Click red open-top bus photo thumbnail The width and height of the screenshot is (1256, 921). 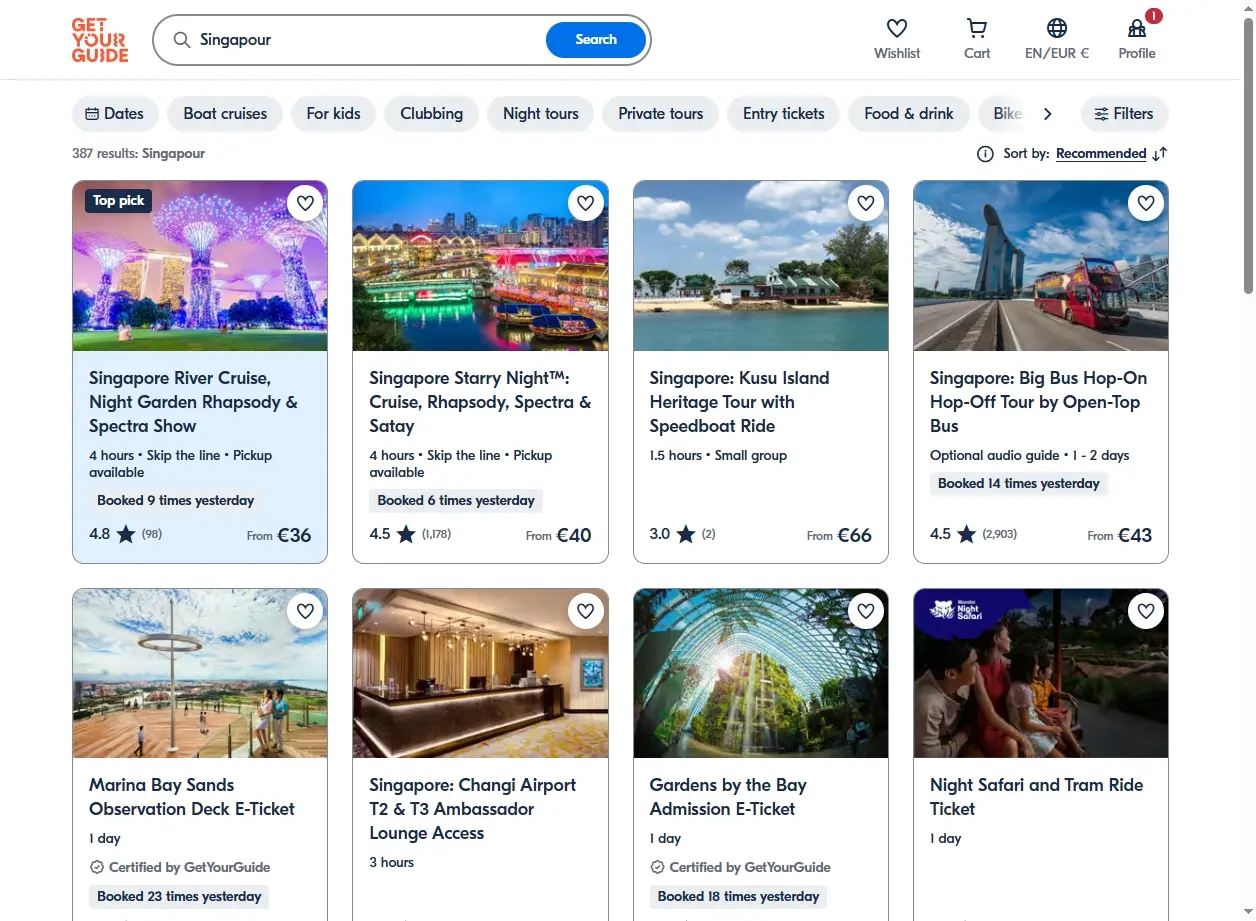click(x=1041, y=266)
